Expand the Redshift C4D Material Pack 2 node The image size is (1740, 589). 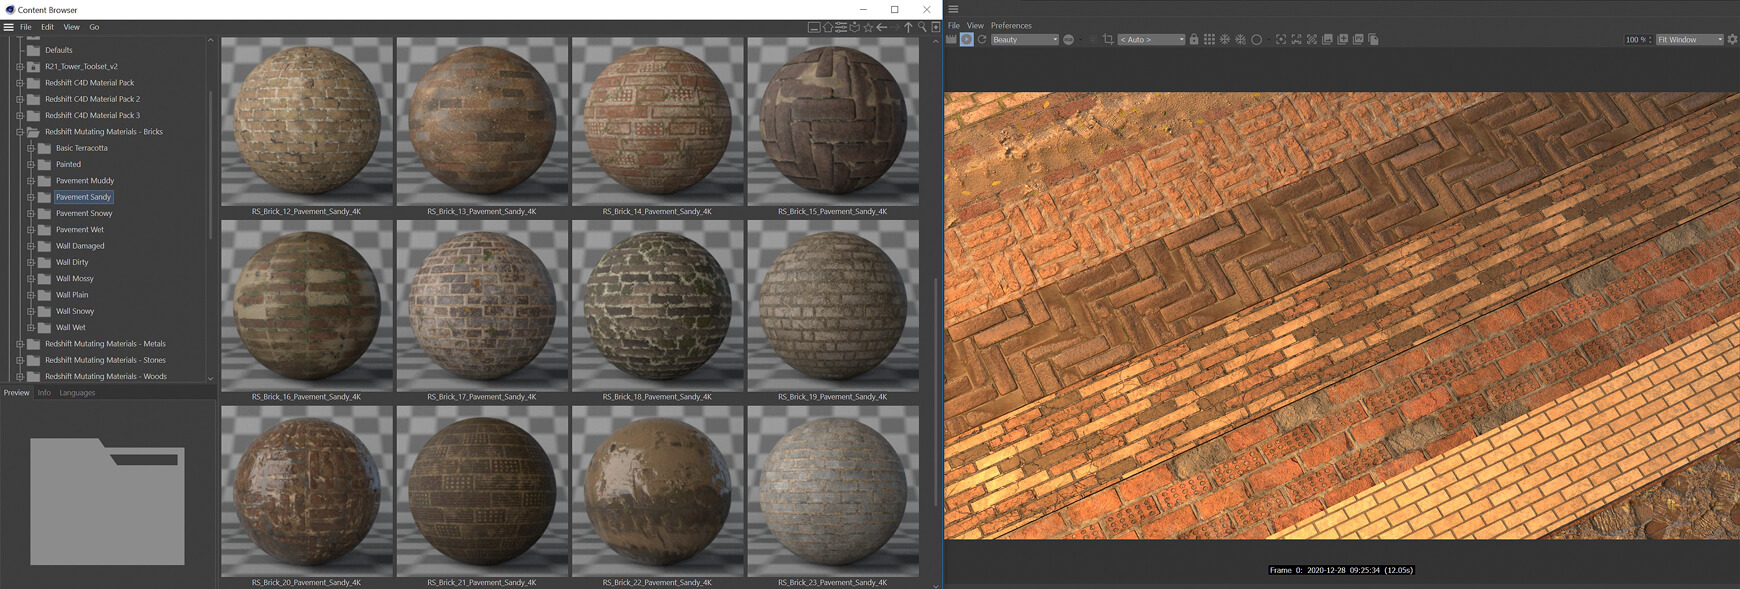[x=19, y=99]
